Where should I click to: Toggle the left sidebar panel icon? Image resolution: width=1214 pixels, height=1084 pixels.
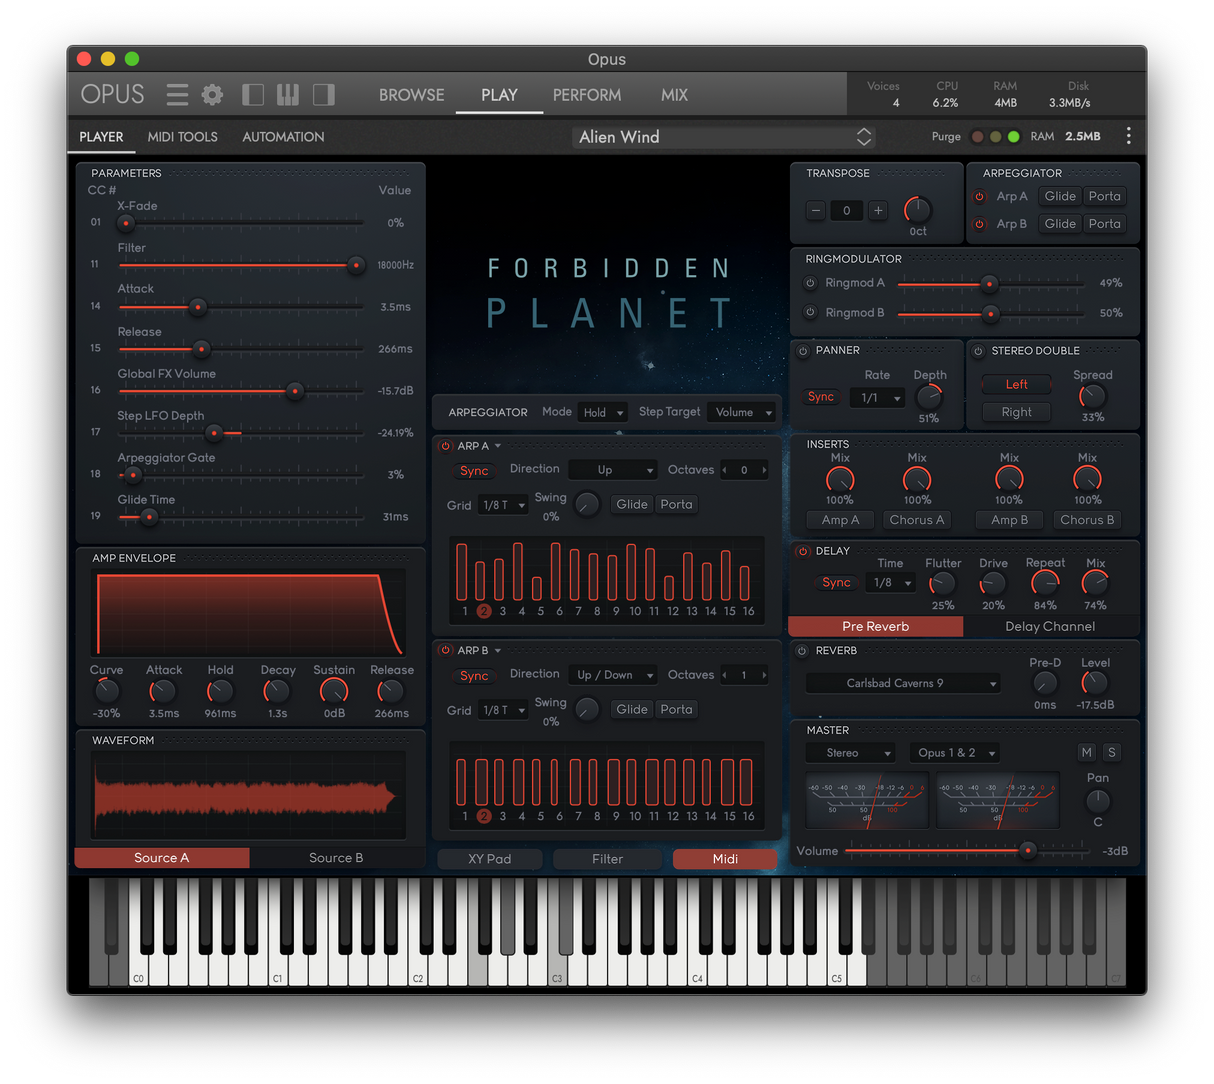click(253, 95)
